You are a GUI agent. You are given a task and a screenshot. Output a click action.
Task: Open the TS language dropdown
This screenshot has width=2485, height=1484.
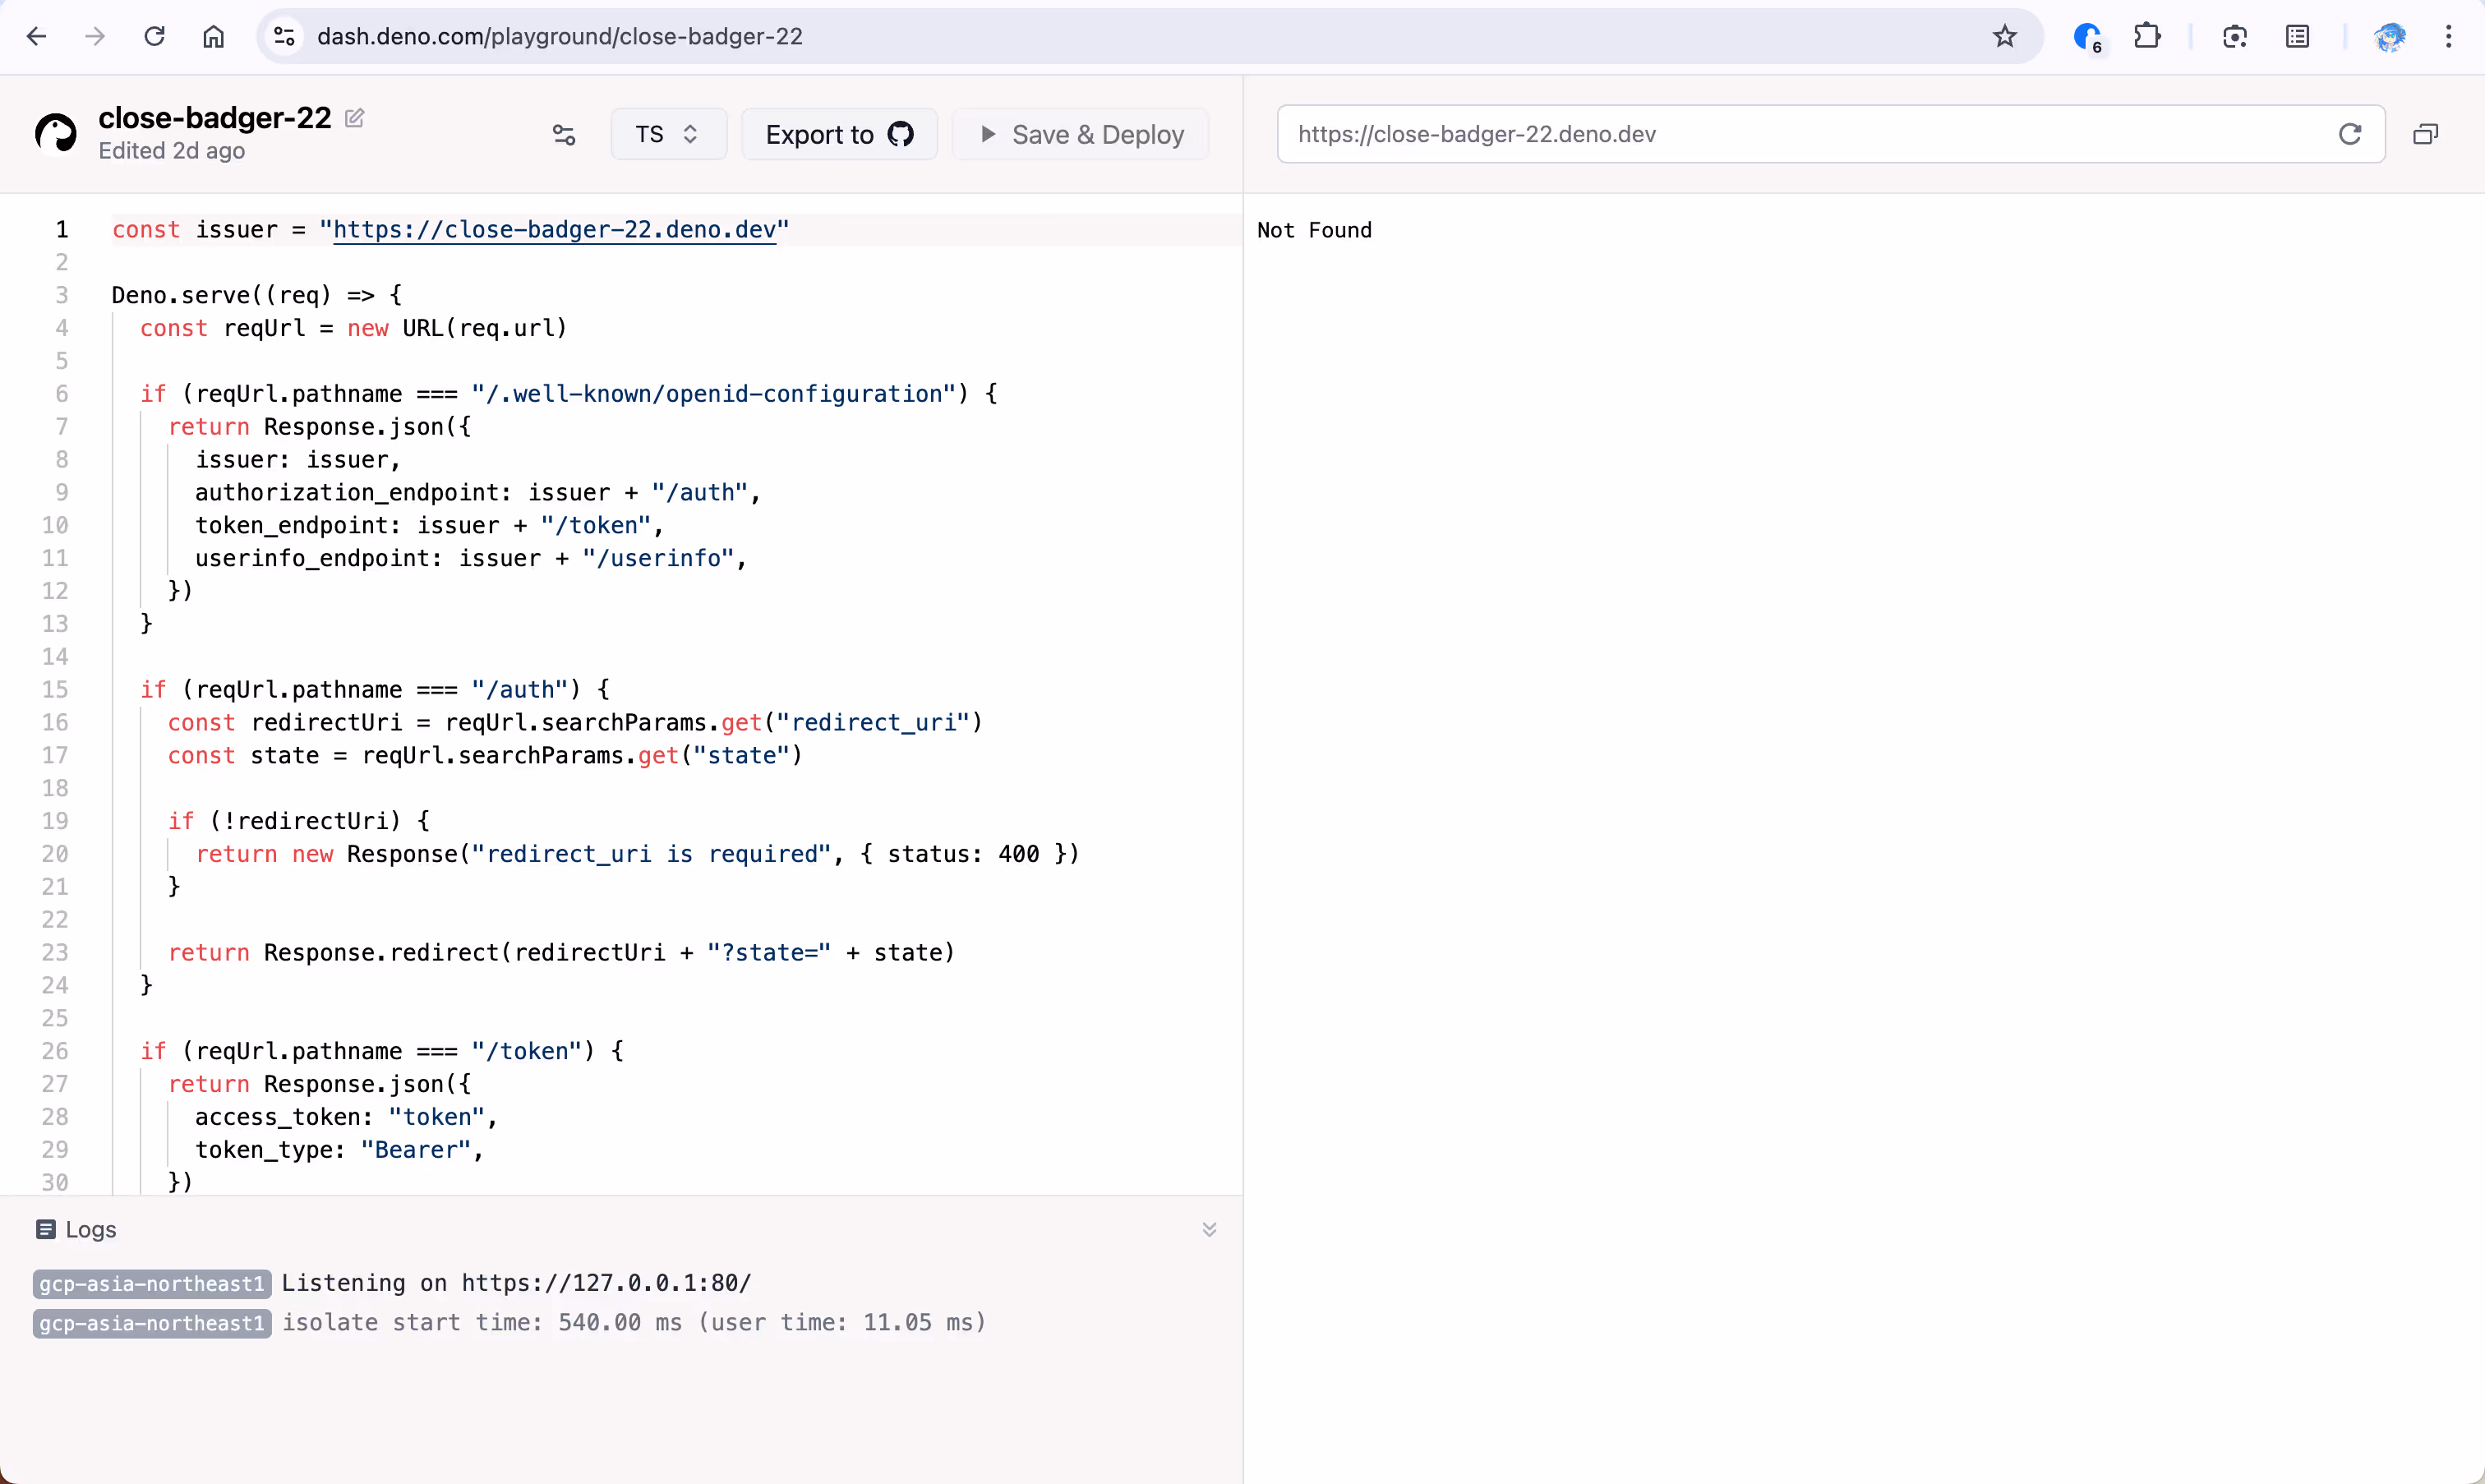tap(668, 135)
